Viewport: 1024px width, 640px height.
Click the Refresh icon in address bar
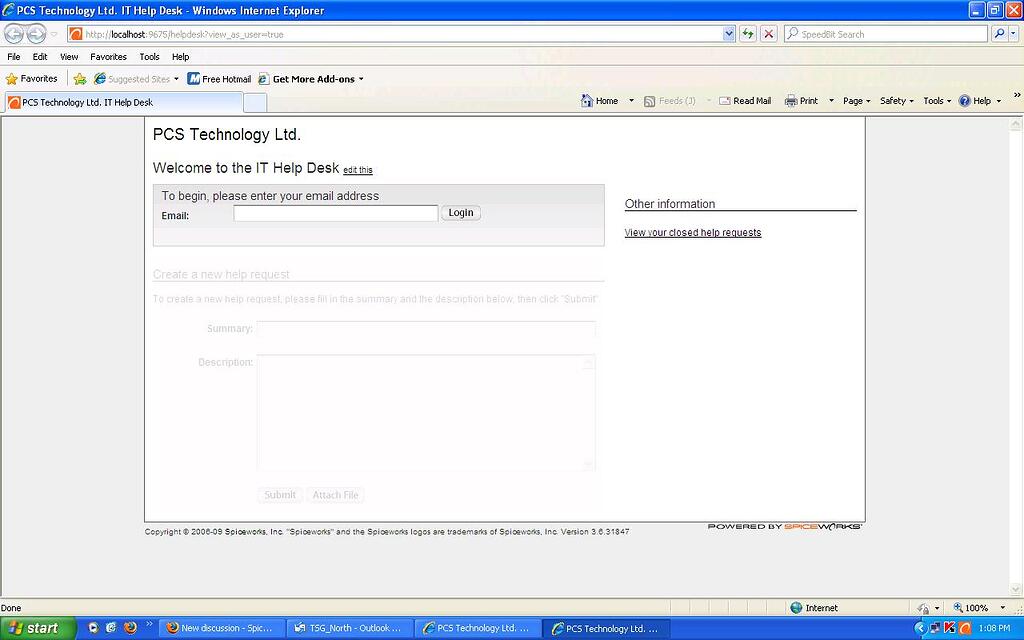tap(748, 33)
